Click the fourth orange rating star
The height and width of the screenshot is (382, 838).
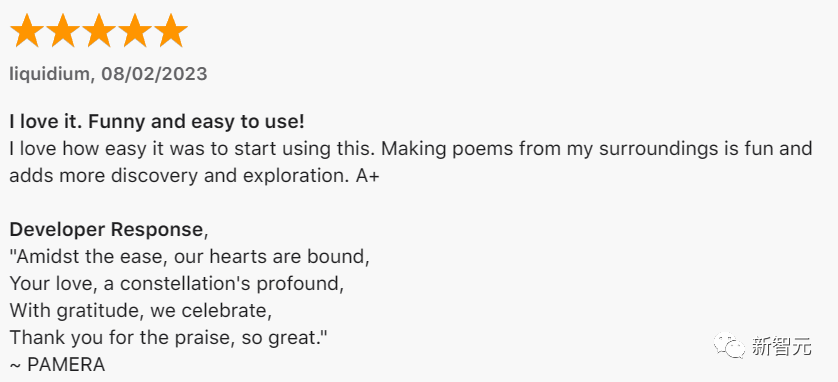pyautogui.click(x=135, y=30)
